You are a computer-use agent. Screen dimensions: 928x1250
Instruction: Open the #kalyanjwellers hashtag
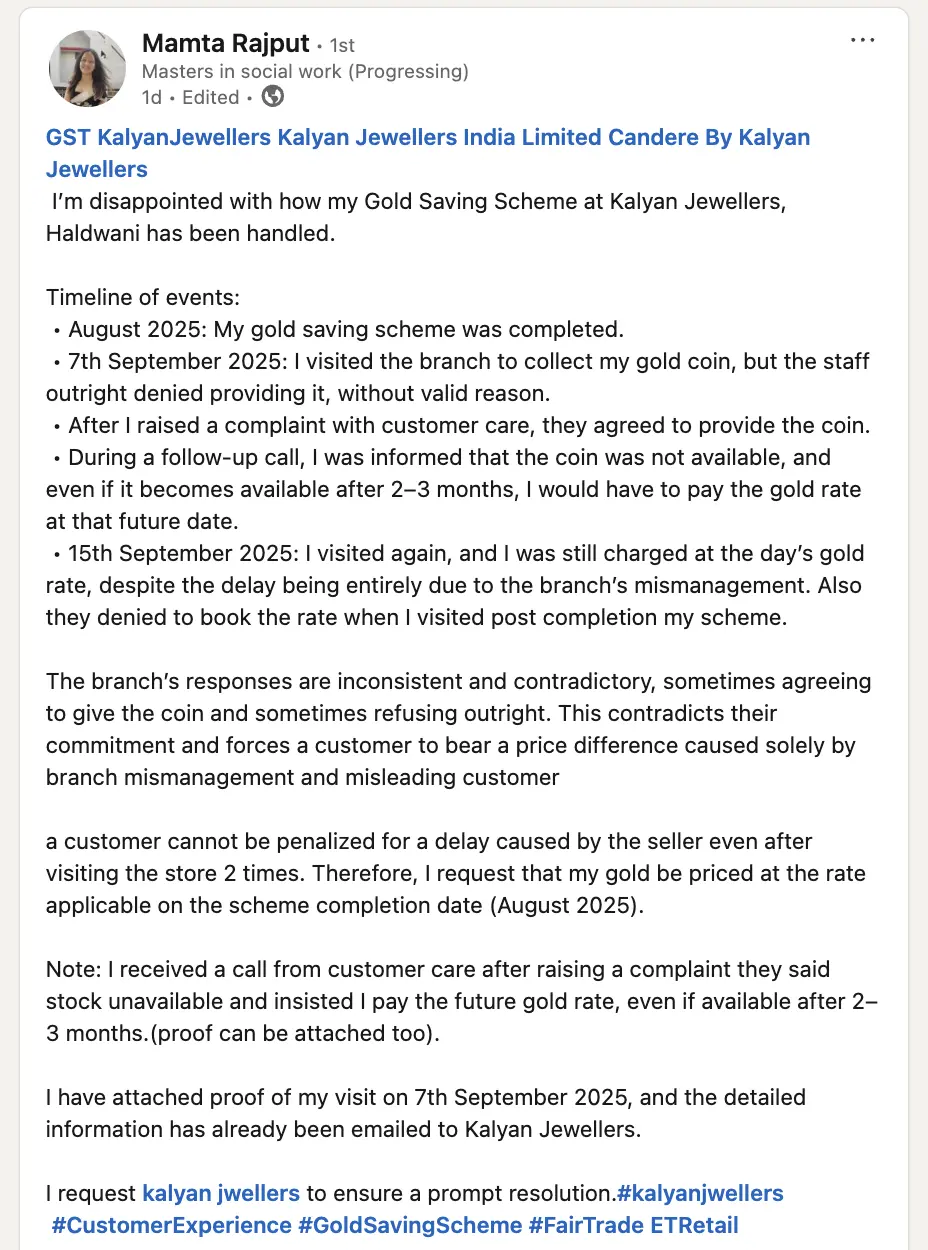[700, 1193]
